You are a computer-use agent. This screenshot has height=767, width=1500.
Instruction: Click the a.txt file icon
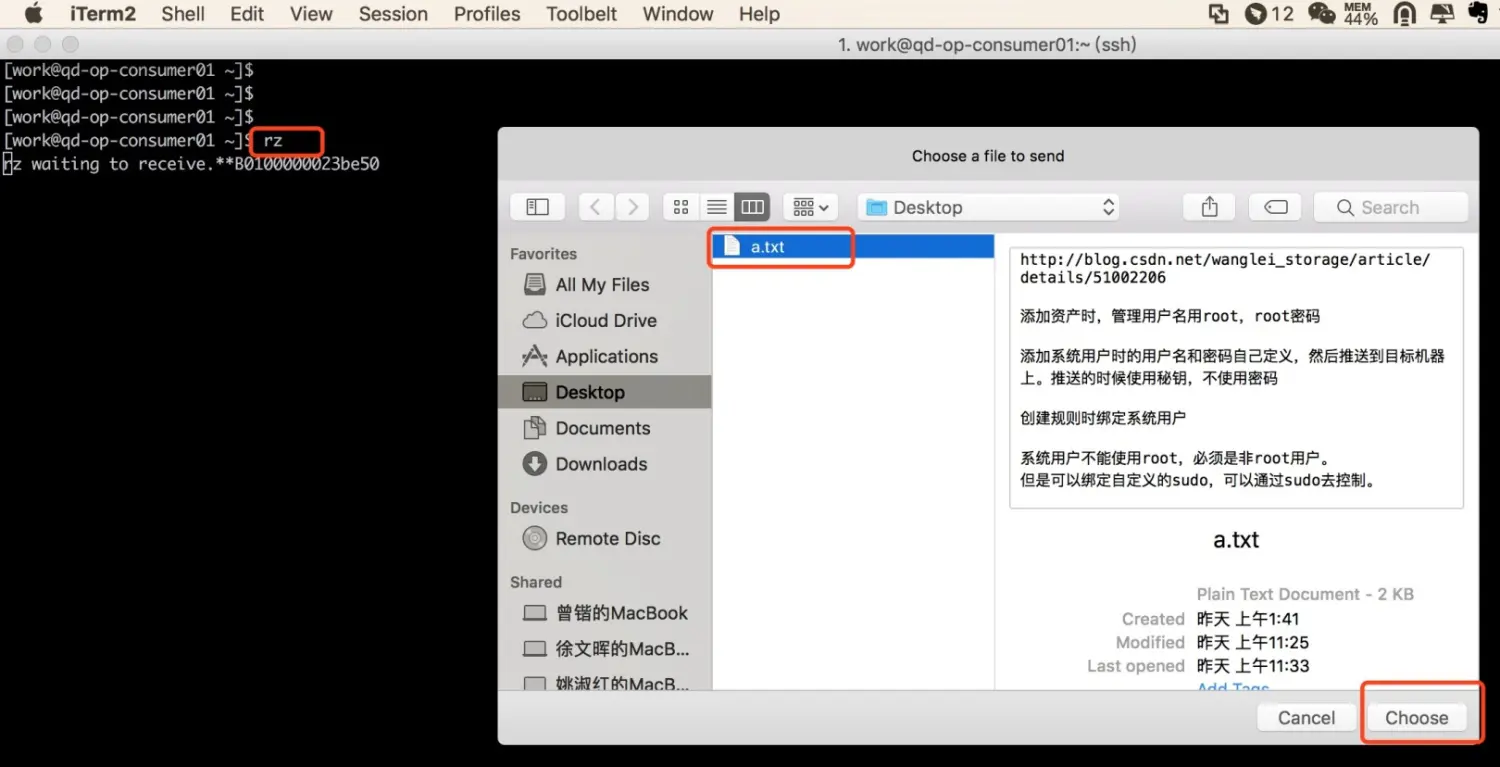(732, 246)
